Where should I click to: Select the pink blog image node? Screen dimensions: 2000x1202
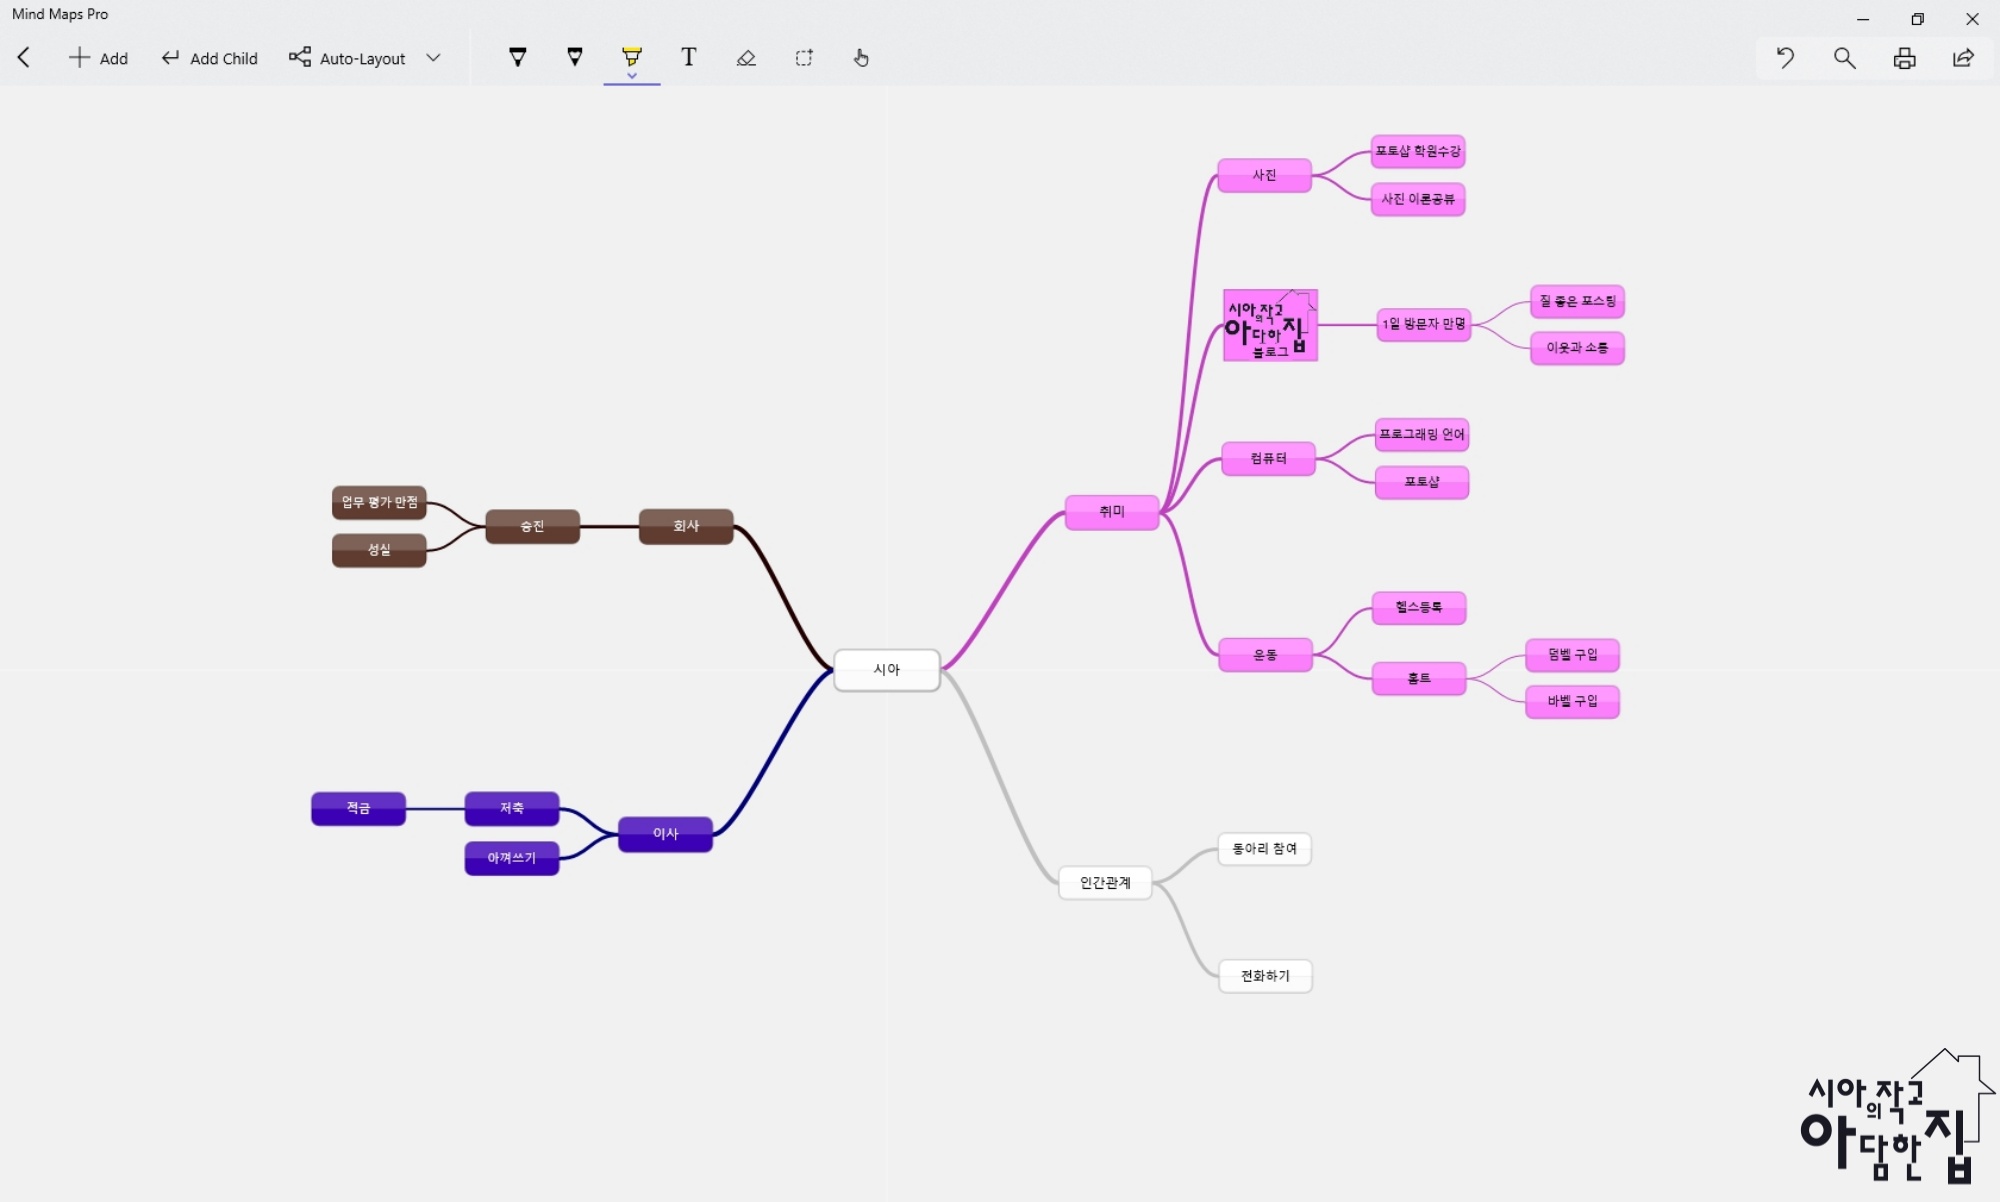click(x=1270, y=326)
